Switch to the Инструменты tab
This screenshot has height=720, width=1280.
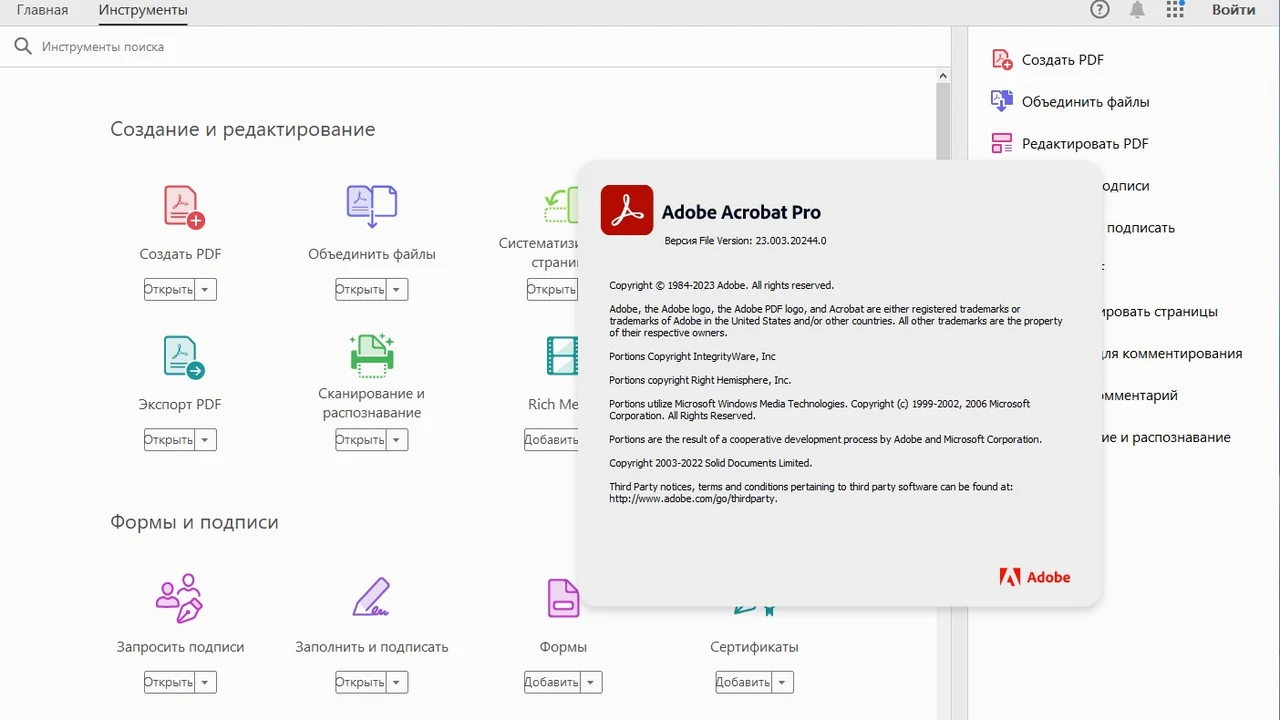[x=143, y=11]
